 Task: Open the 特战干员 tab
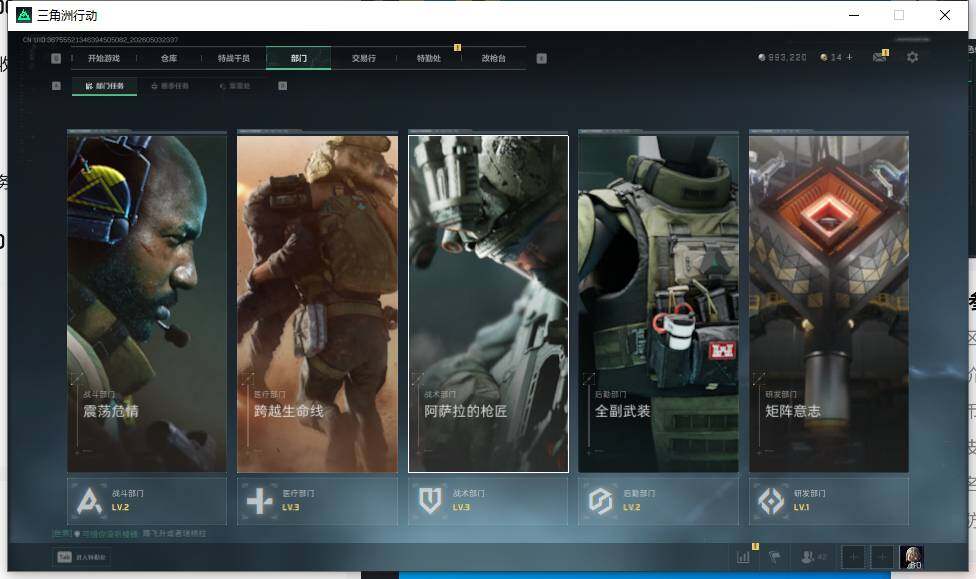(233, 58)
